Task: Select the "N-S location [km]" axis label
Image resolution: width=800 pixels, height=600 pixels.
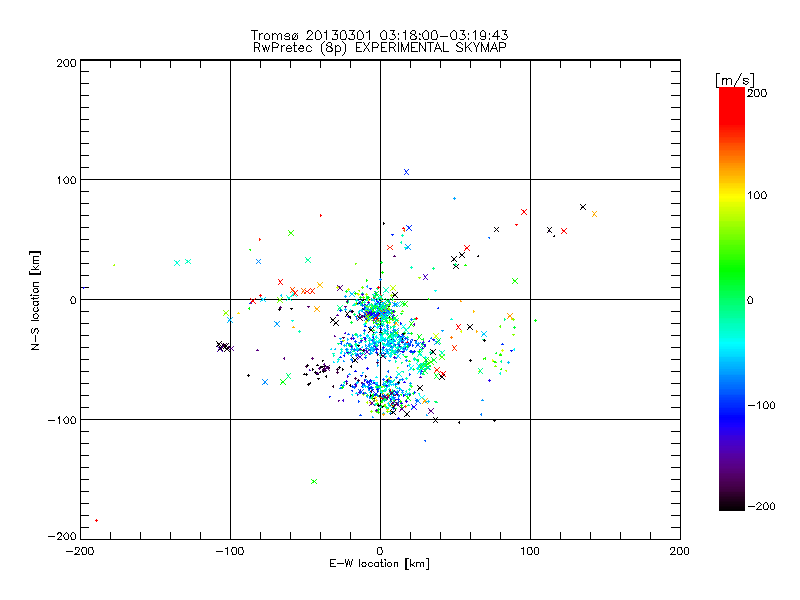Action: pos(35,300)
